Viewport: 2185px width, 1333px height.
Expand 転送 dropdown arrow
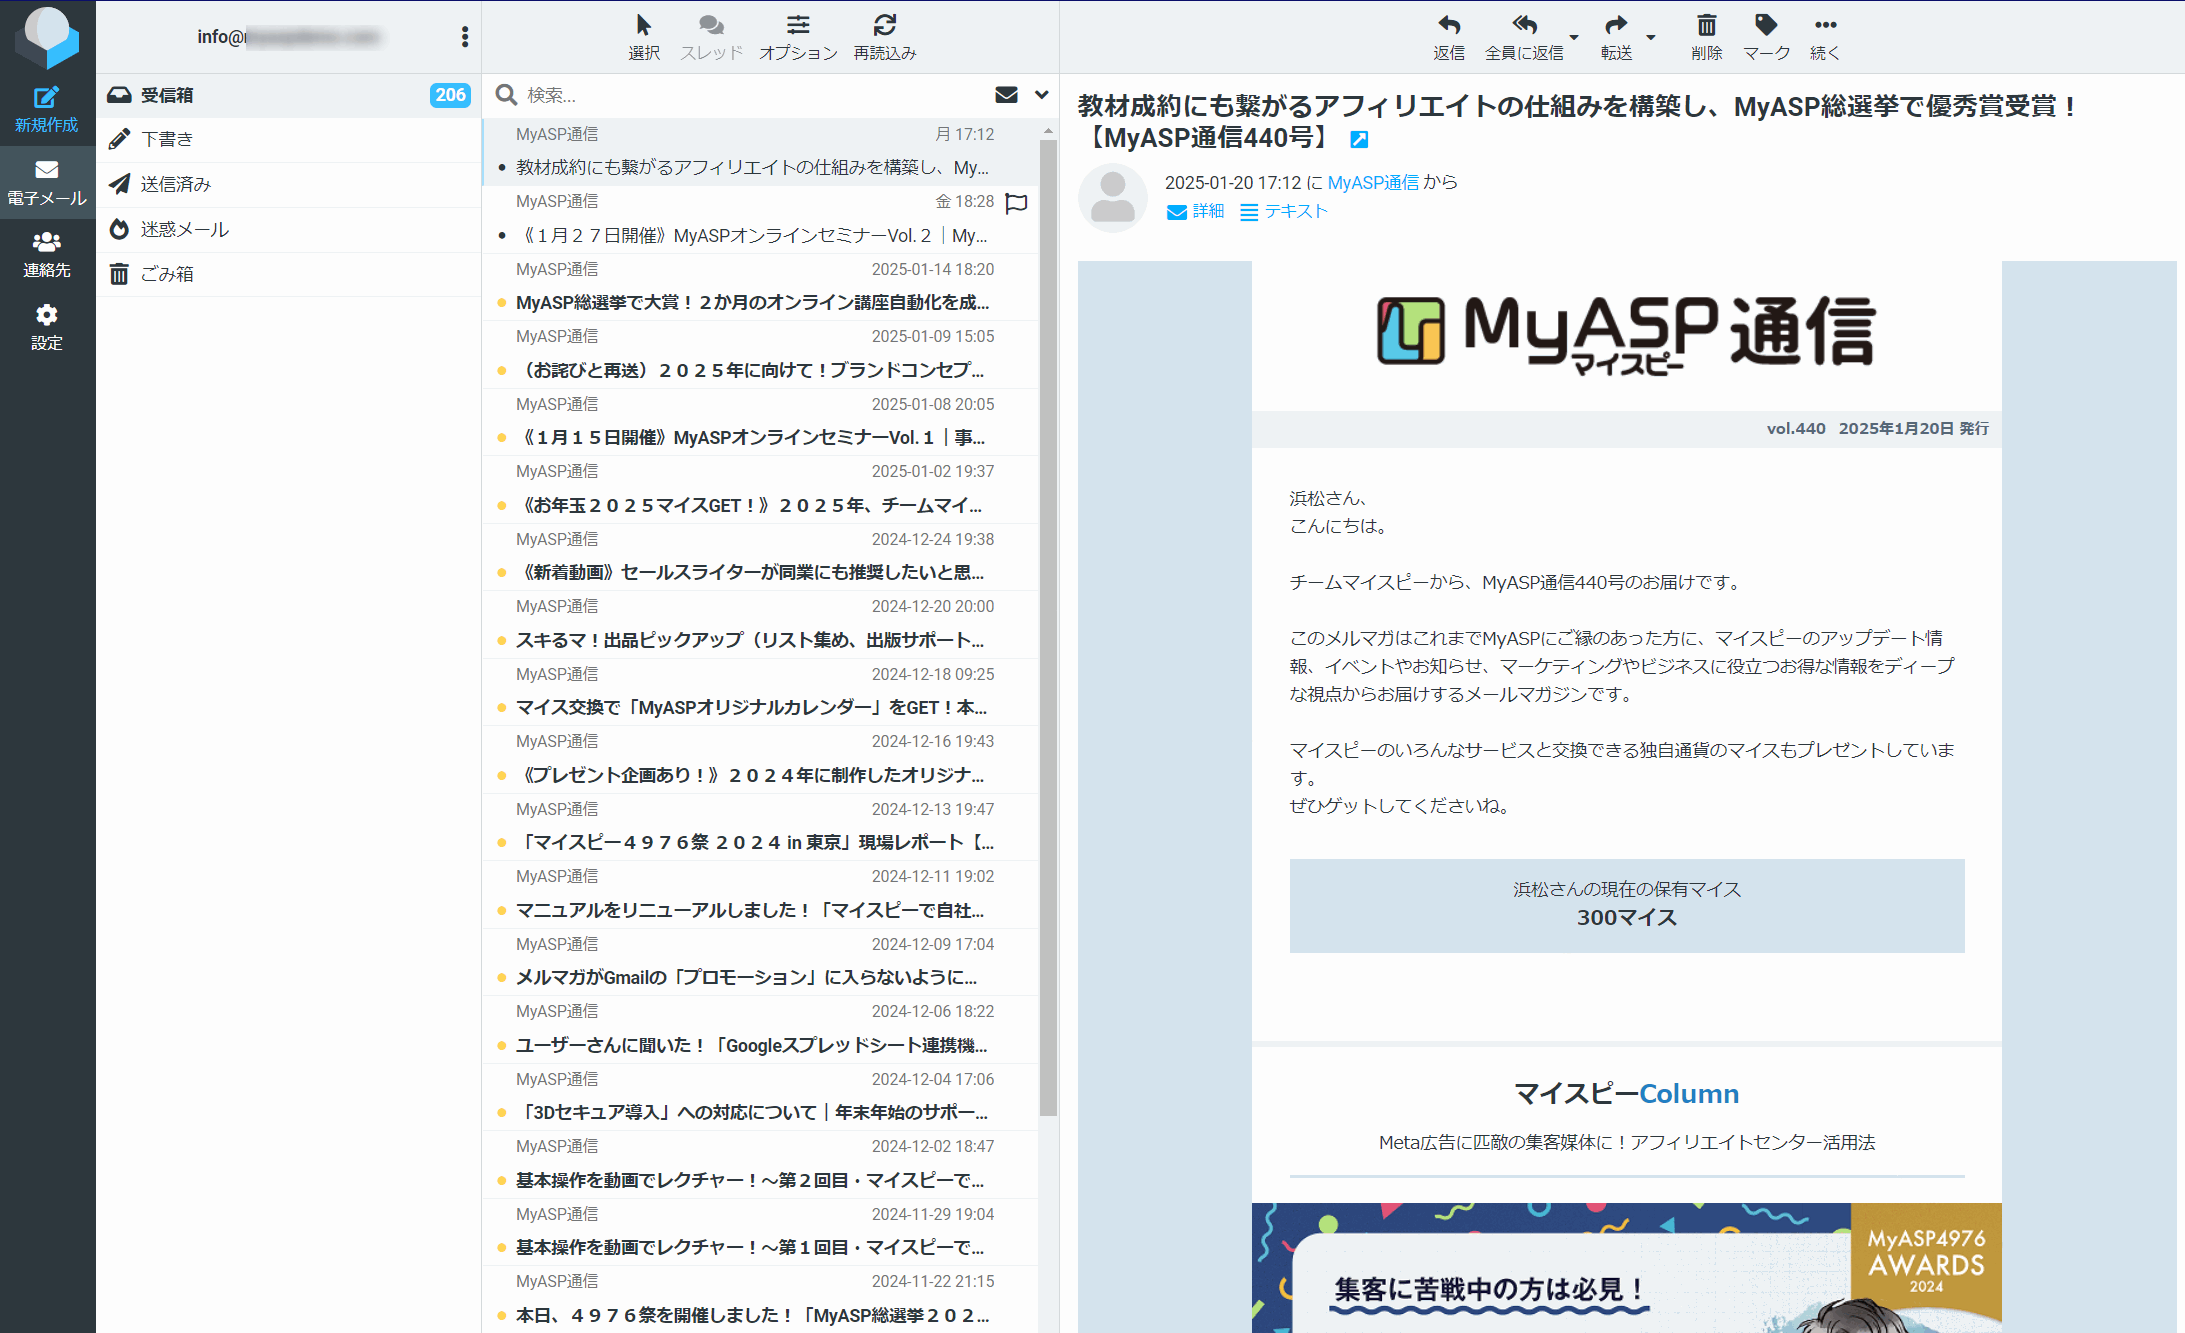[x=1651, y=37]
